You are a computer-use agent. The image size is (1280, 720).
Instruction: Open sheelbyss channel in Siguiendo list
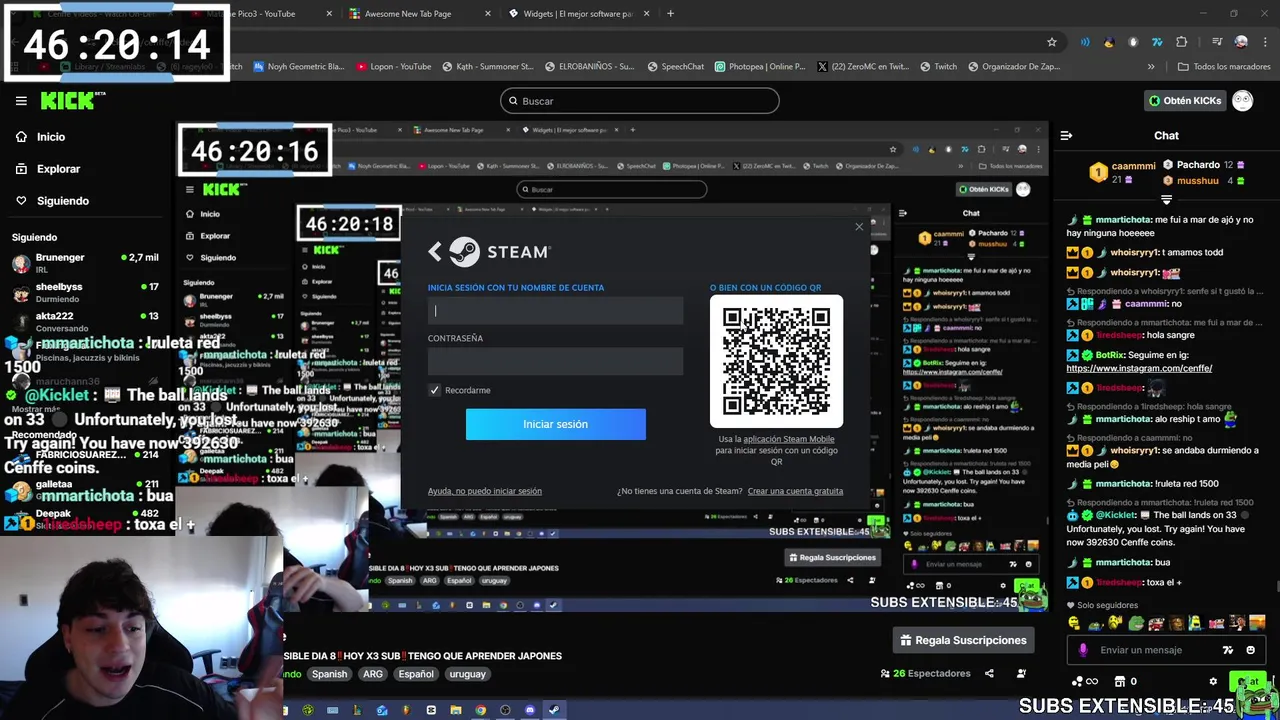(85, 292)
